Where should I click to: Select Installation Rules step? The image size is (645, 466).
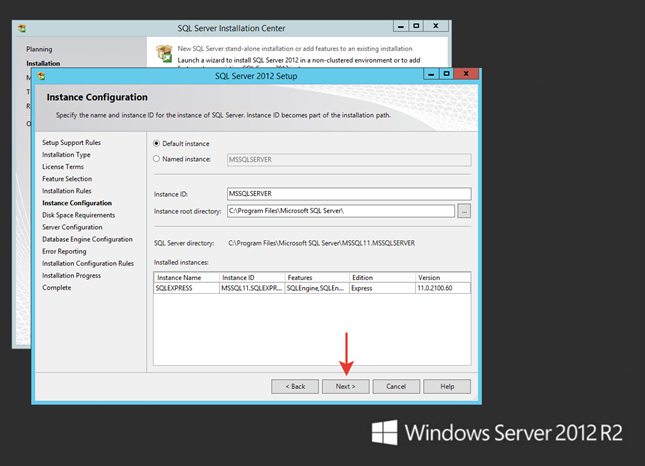coord(67,191)
